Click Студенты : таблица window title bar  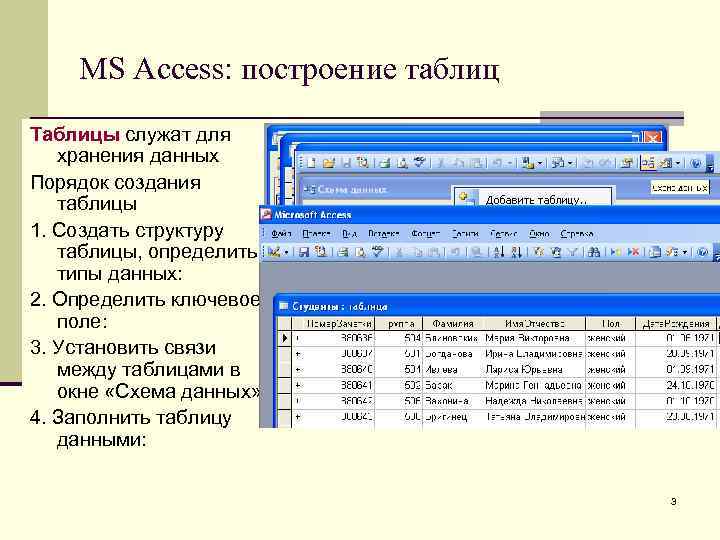pos(496,306)
